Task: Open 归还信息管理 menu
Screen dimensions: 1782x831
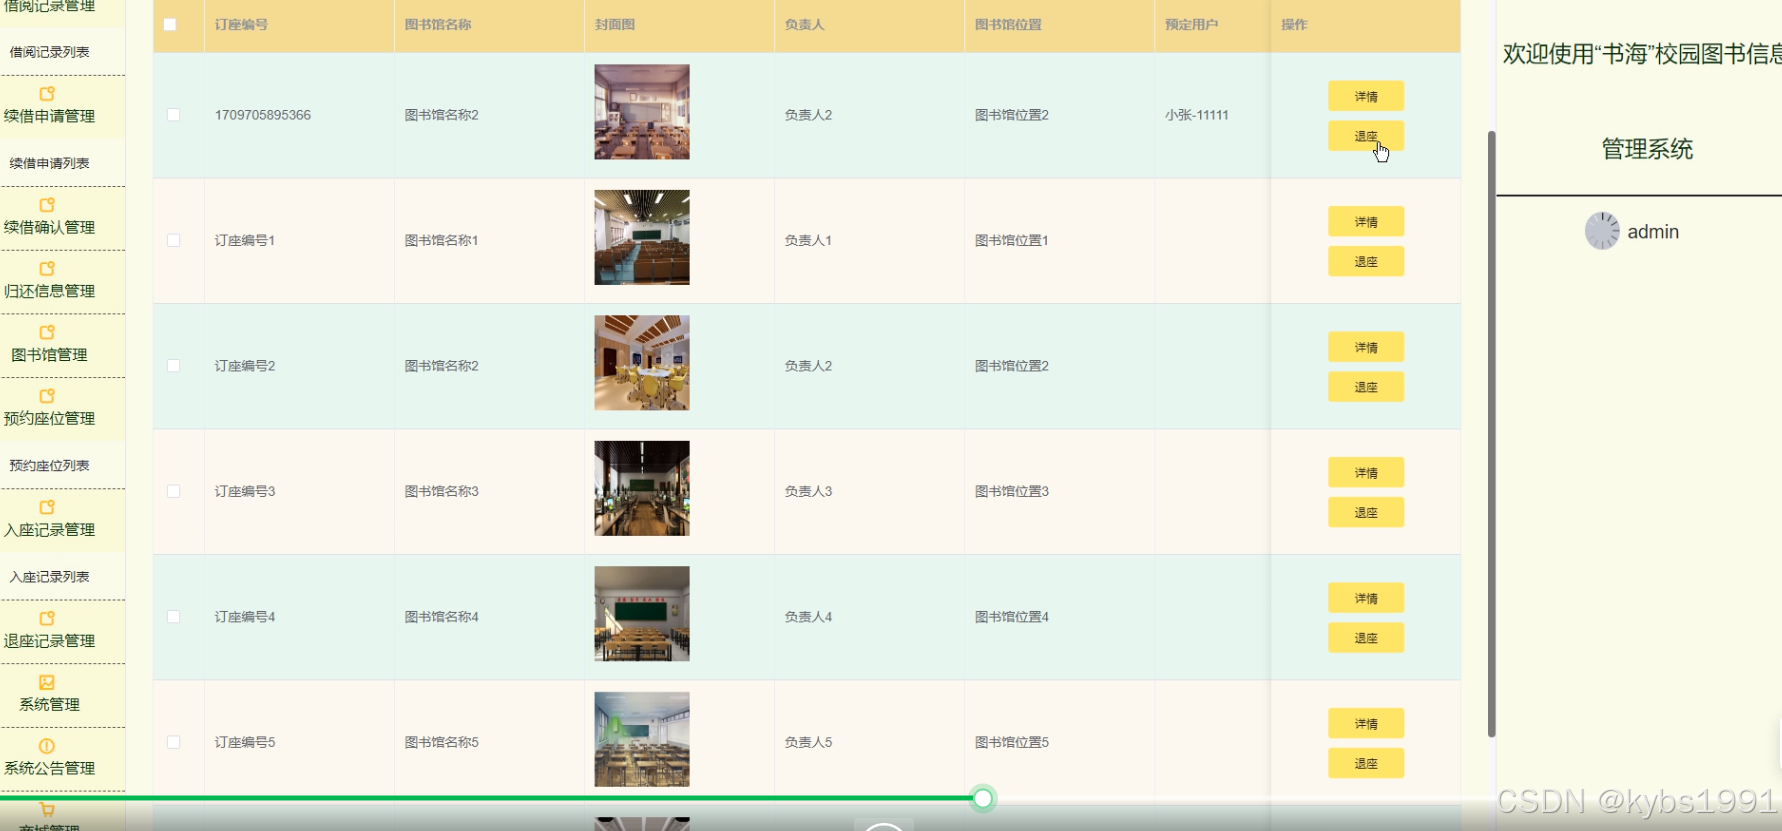Action: (x=50, y=291)
